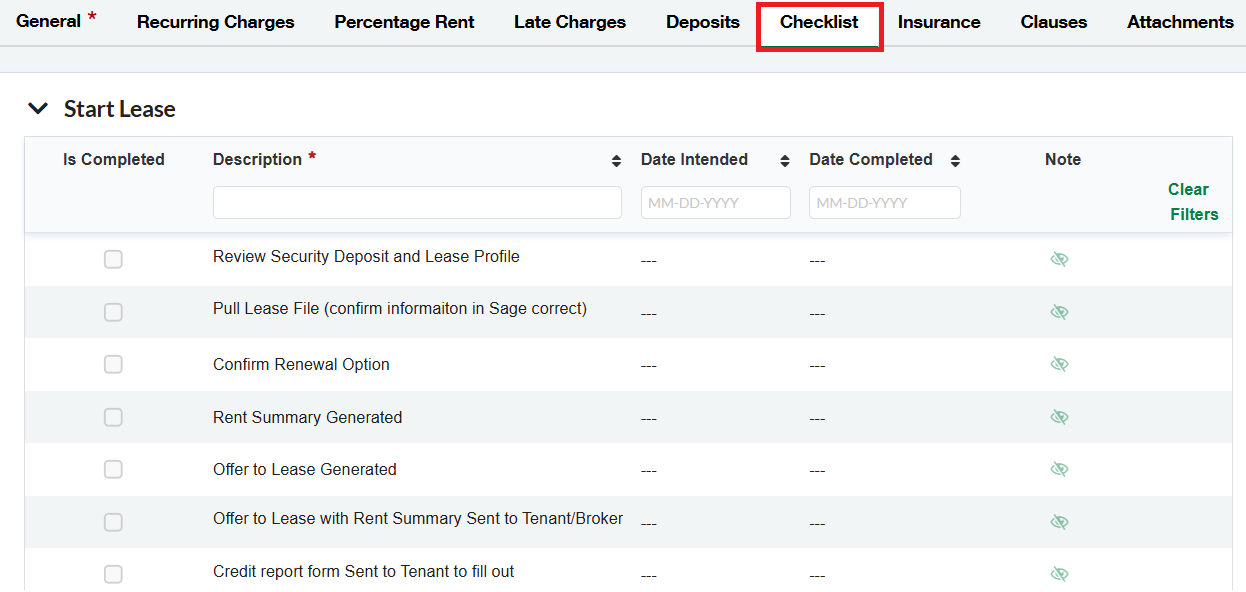The height and width of the screenshot is (592, 1246).
Task: Switch to the Recurring Charges tab
Action: tap(216, 22)
